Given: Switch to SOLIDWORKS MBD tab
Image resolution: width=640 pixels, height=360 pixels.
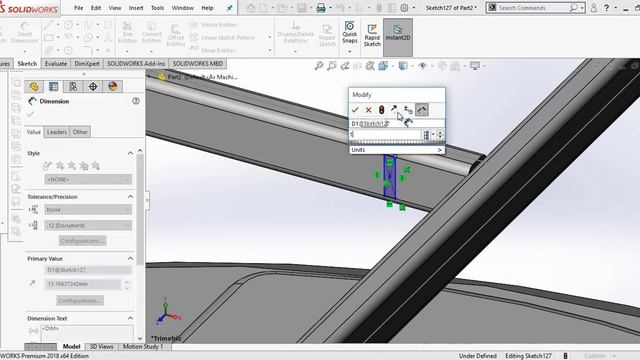Looking at the screenshot, I should (x=198, y=64).
